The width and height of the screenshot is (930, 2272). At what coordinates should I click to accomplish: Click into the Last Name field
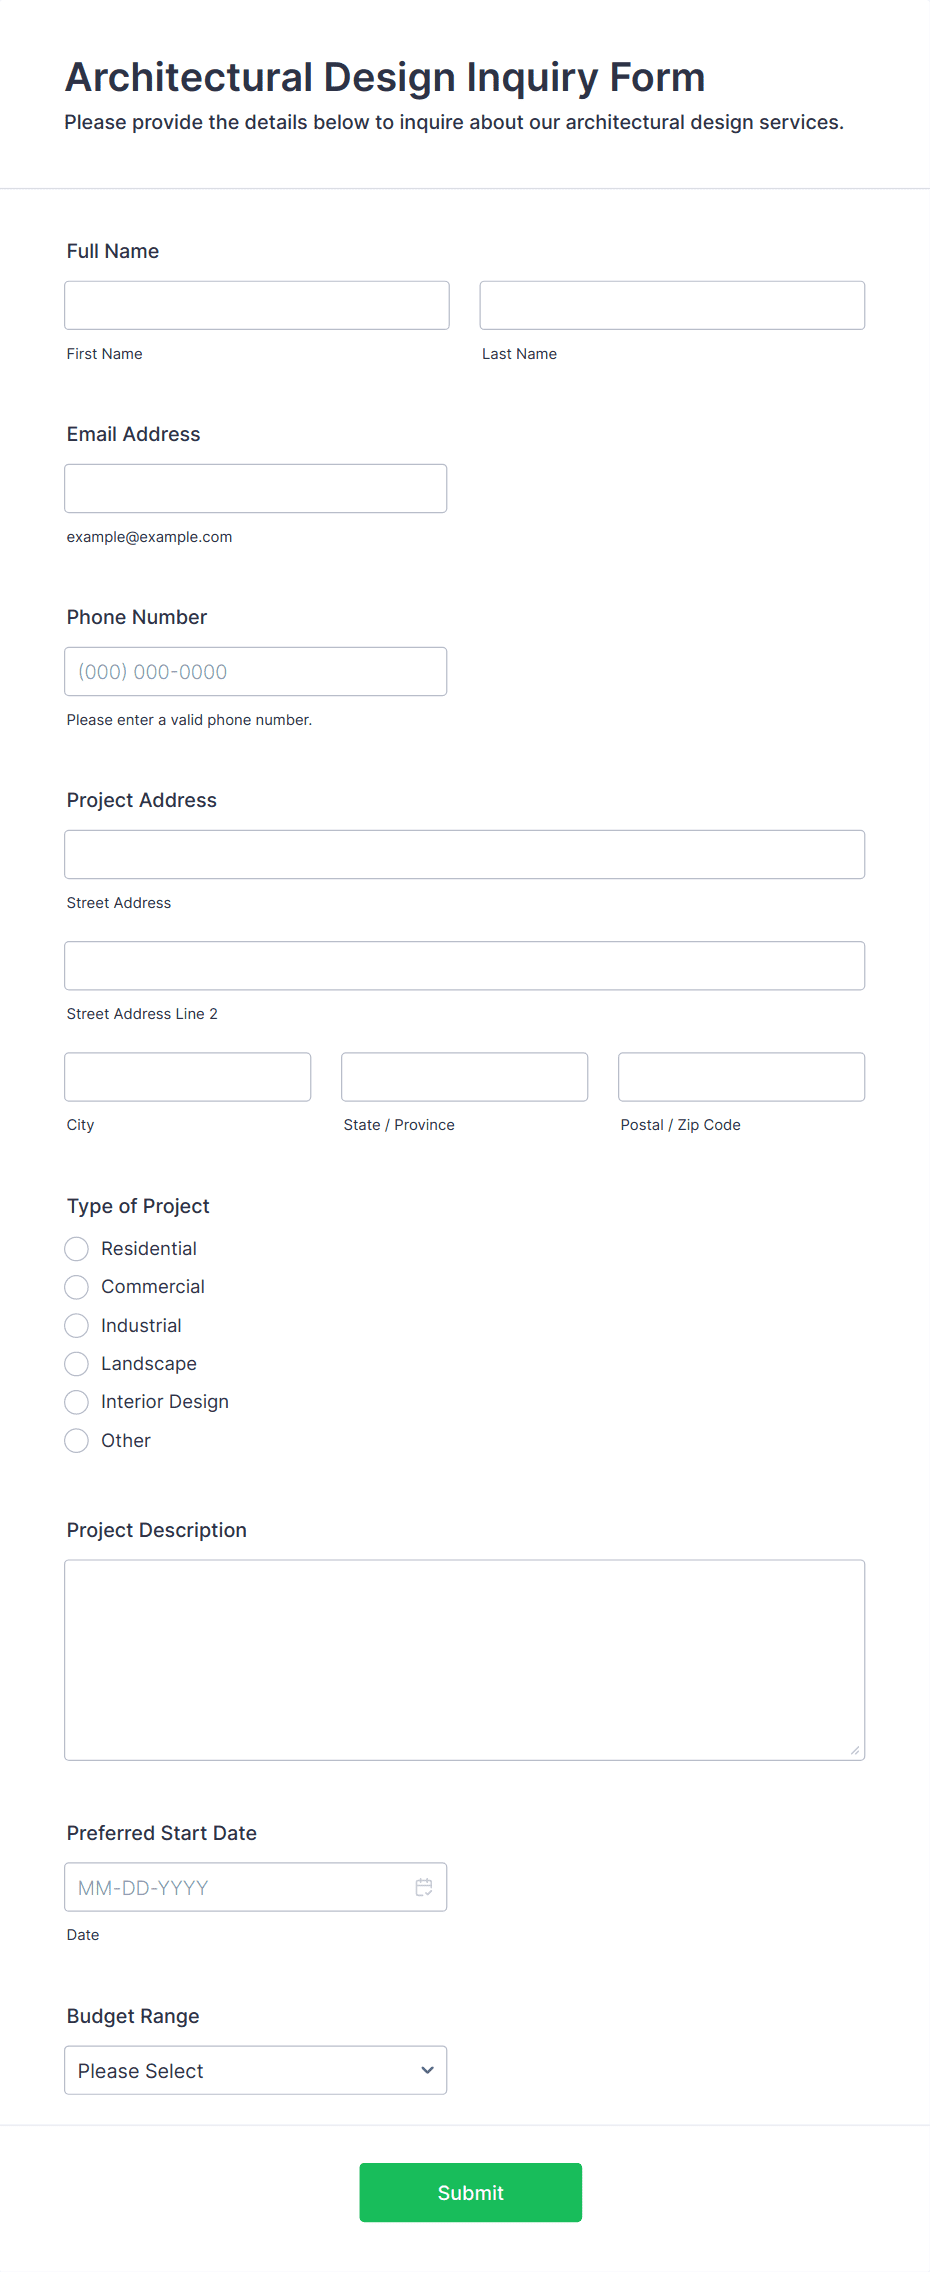[671, 304]
